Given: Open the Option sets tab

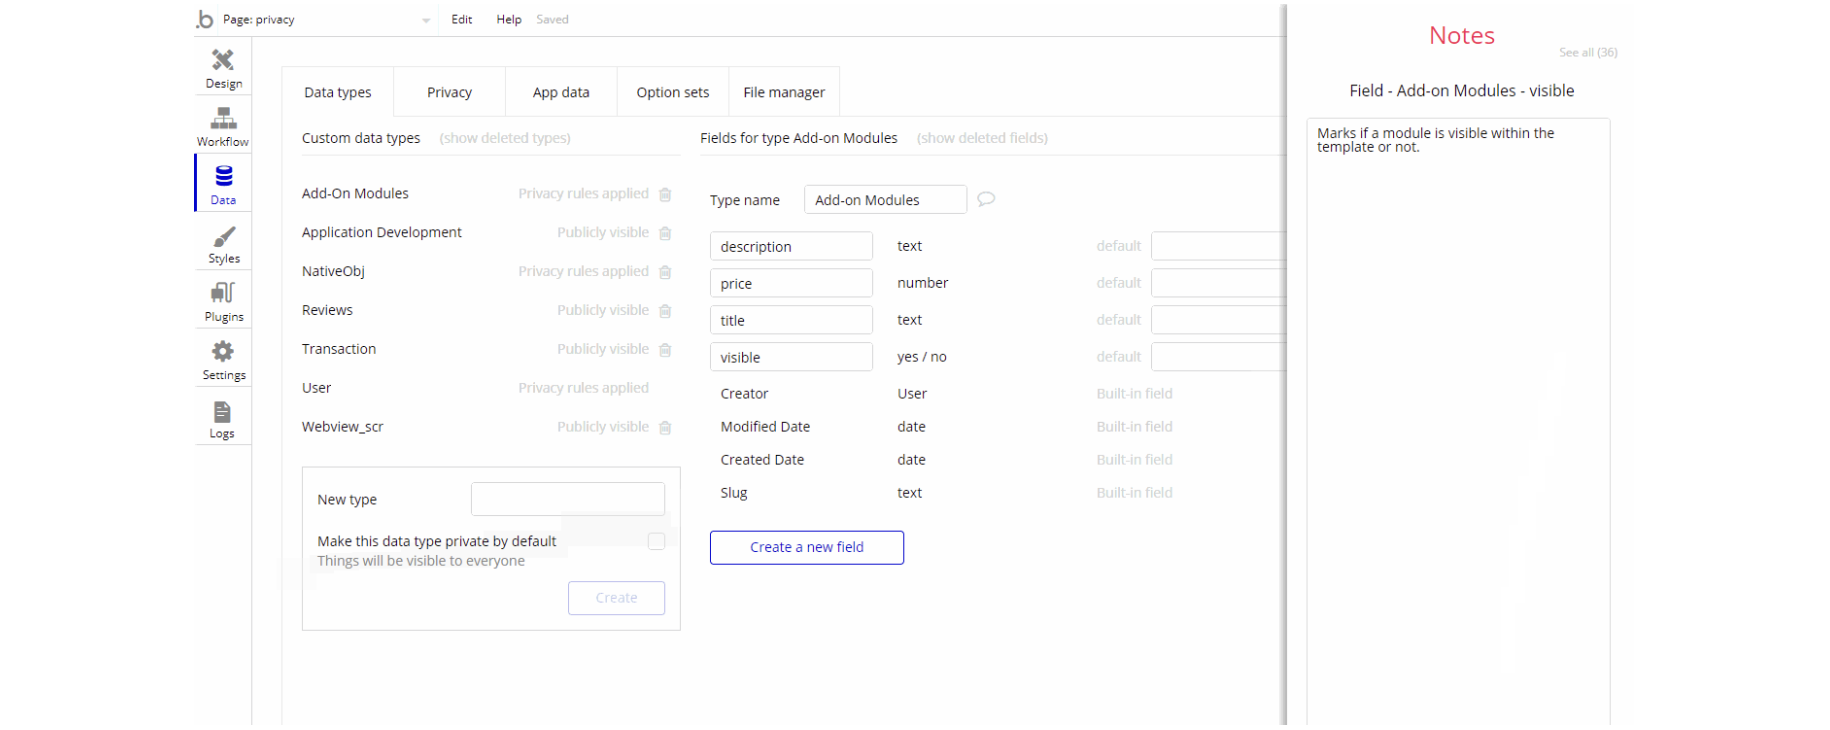Looking at the screenshot, I should click(672, 92).
